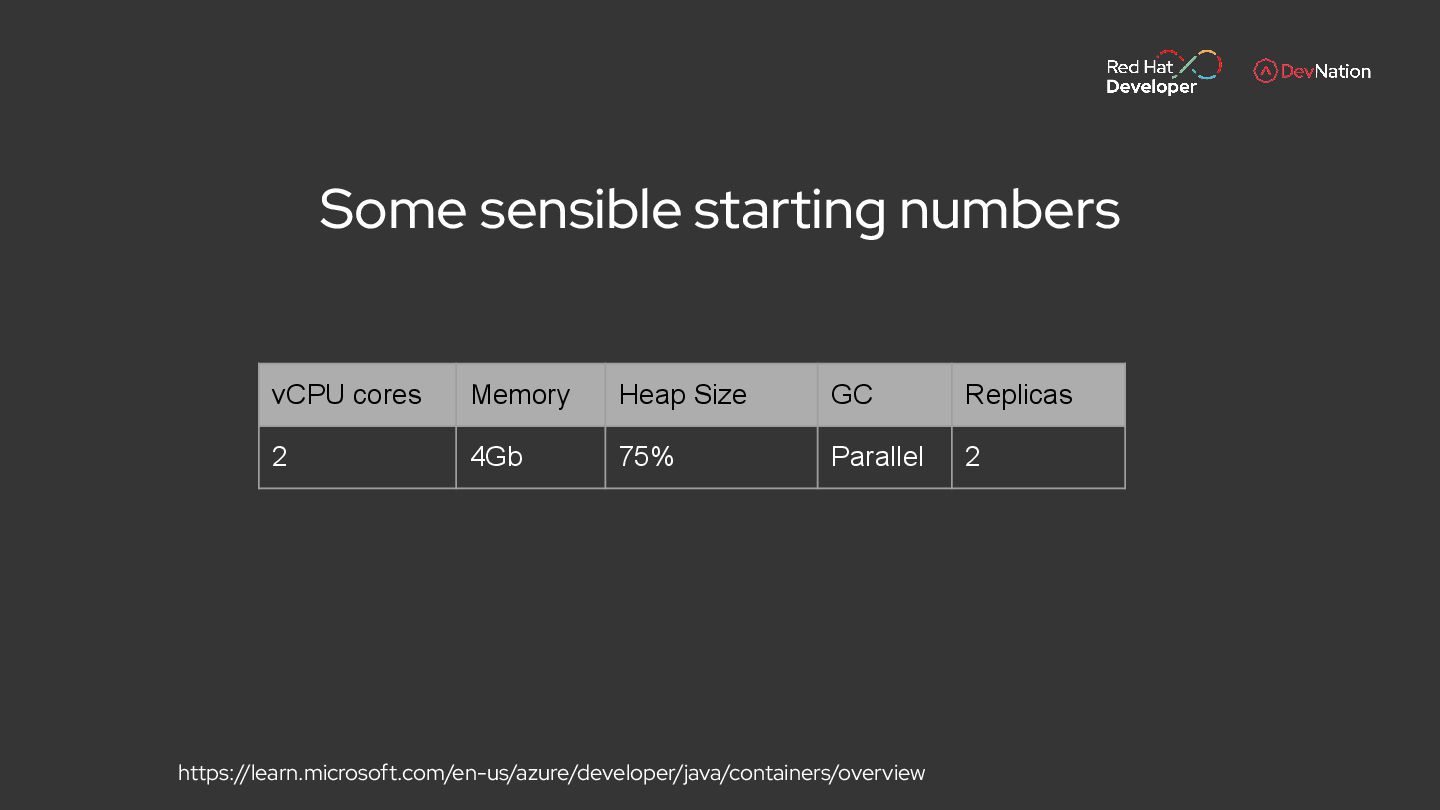Viewport: 1440px width, 810px height.
Task: Open the learn.microsoft.com containers overview link
Action: 551,773
